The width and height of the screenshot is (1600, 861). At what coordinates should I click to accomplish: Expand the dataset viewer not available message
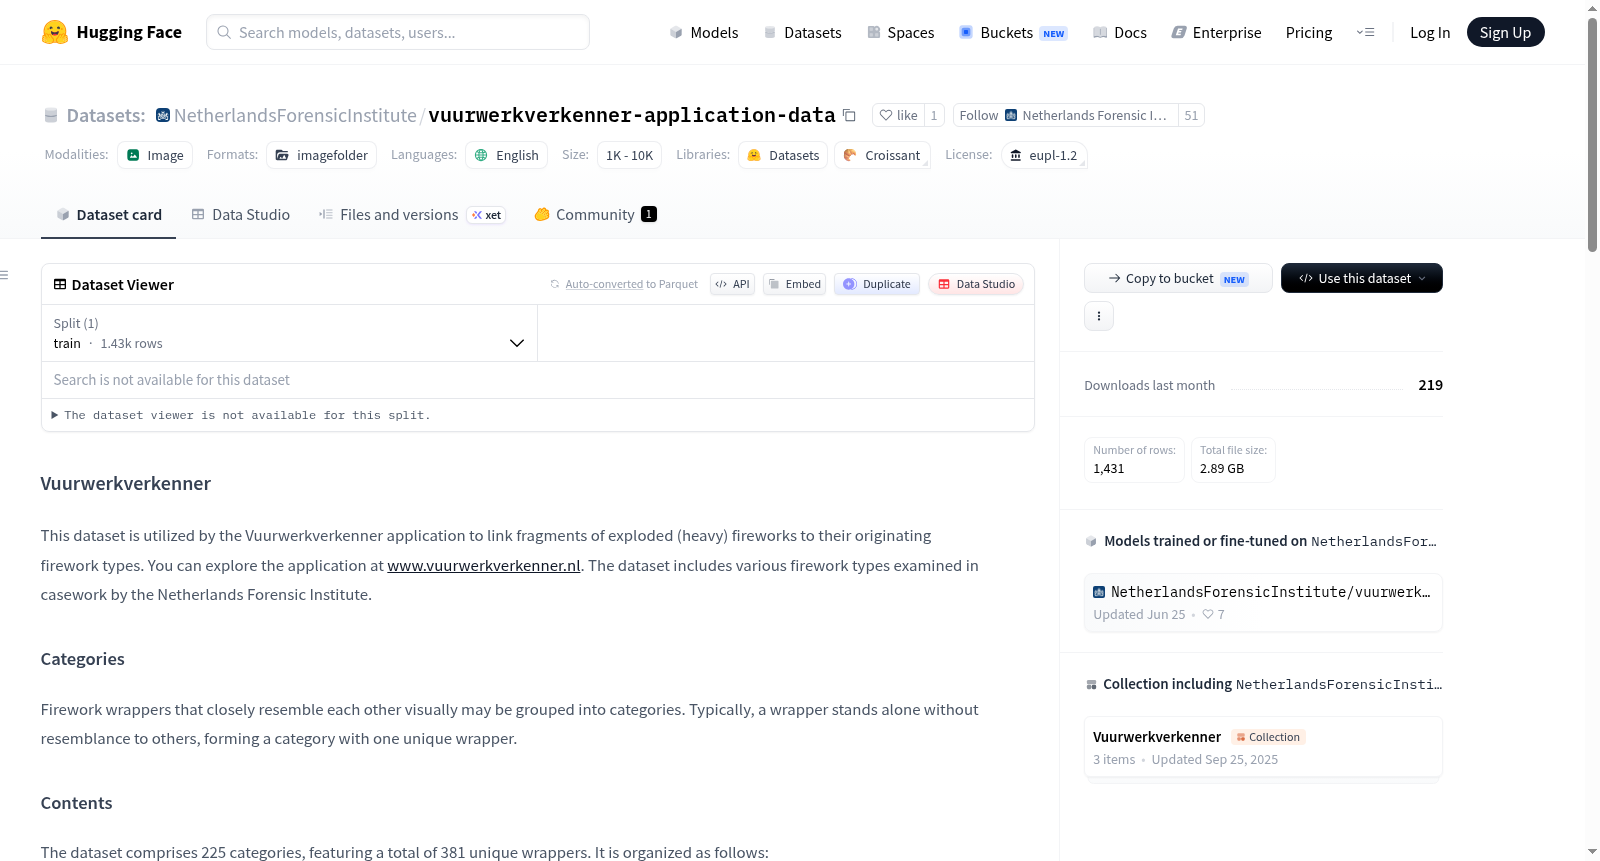click(x=241, y=415)
